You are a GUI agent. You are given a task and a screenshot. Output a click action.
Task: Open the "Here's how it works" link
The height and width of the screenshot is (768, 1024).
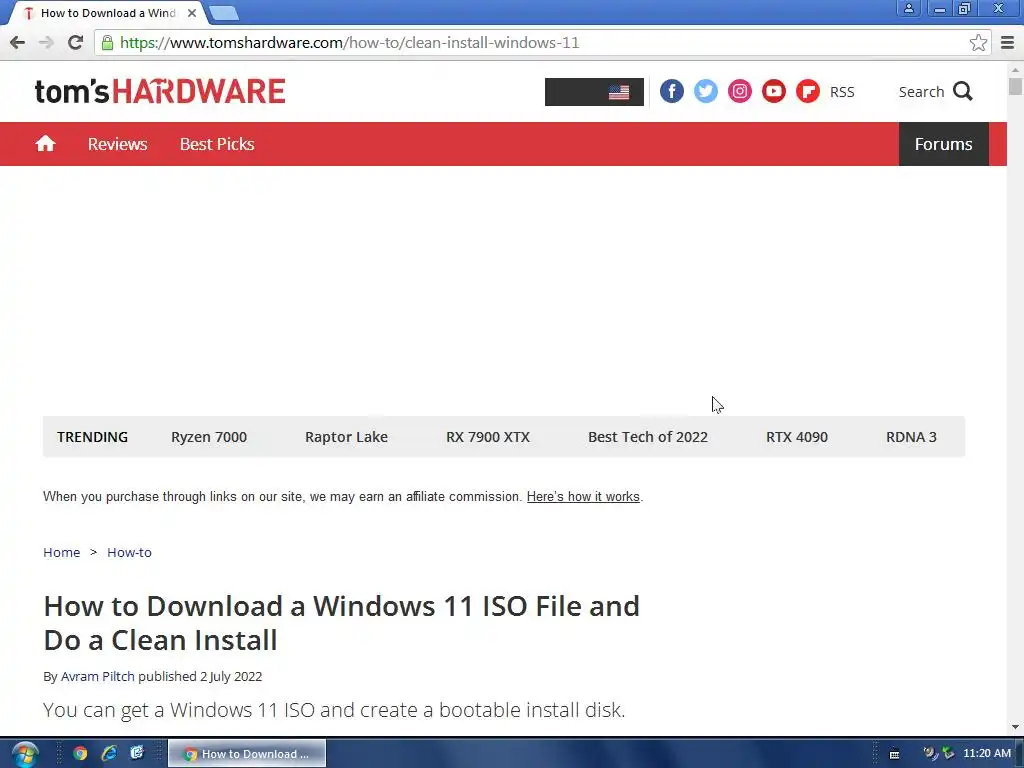pos(583,496)
